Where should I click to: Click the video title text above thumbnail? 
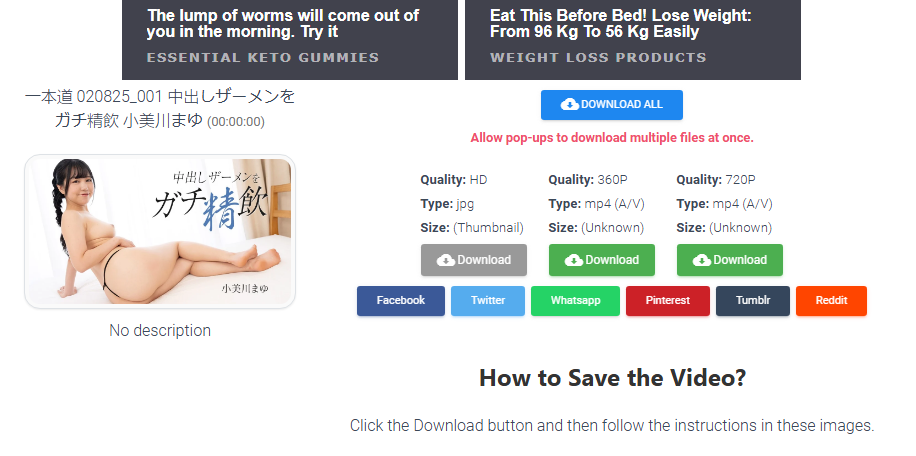click(159, 109)
